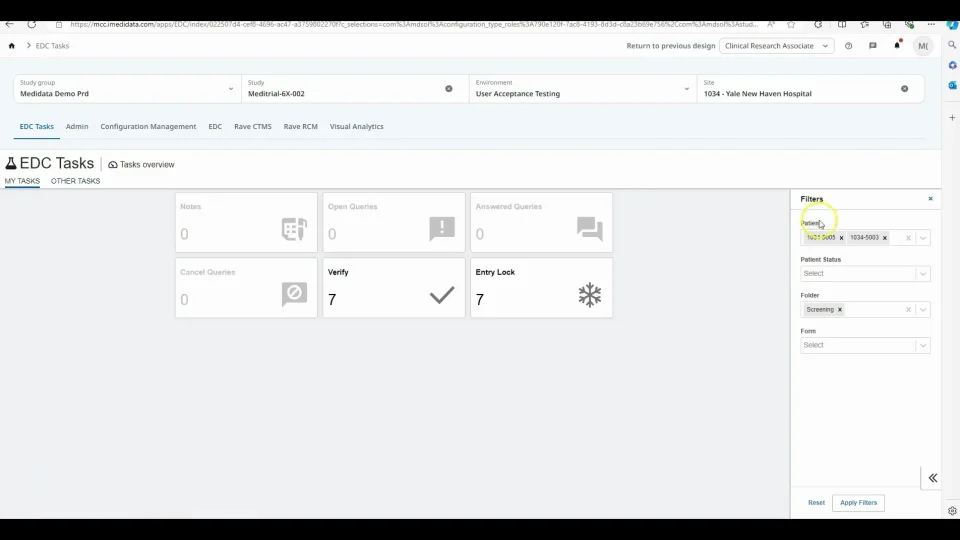Open the settings gear in browser sidebar
Viewport: 960px width, 540px height.
coord(952,511)
